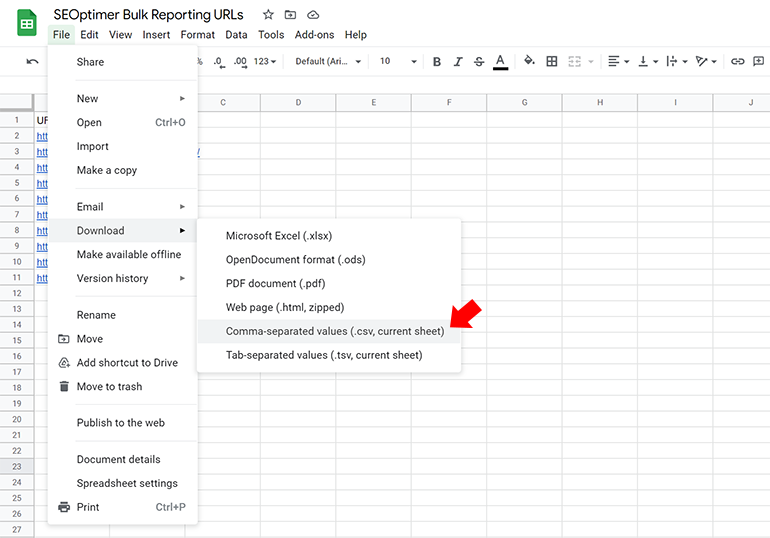Select PDF document (.pdf) option
Screen dimensions: 770x538
click(275, 284)
